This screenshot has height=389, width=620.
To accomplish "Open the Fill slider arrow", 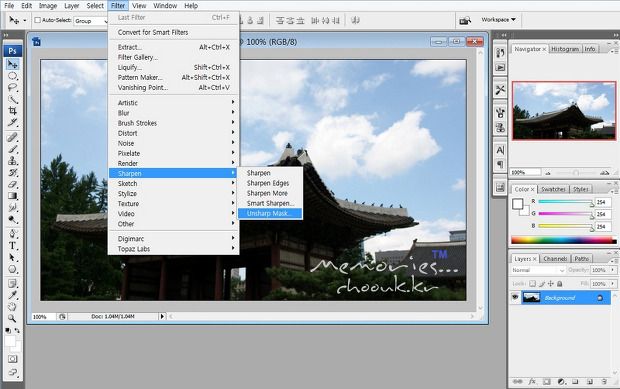I will pyautogui.click(x=612, y=283).
